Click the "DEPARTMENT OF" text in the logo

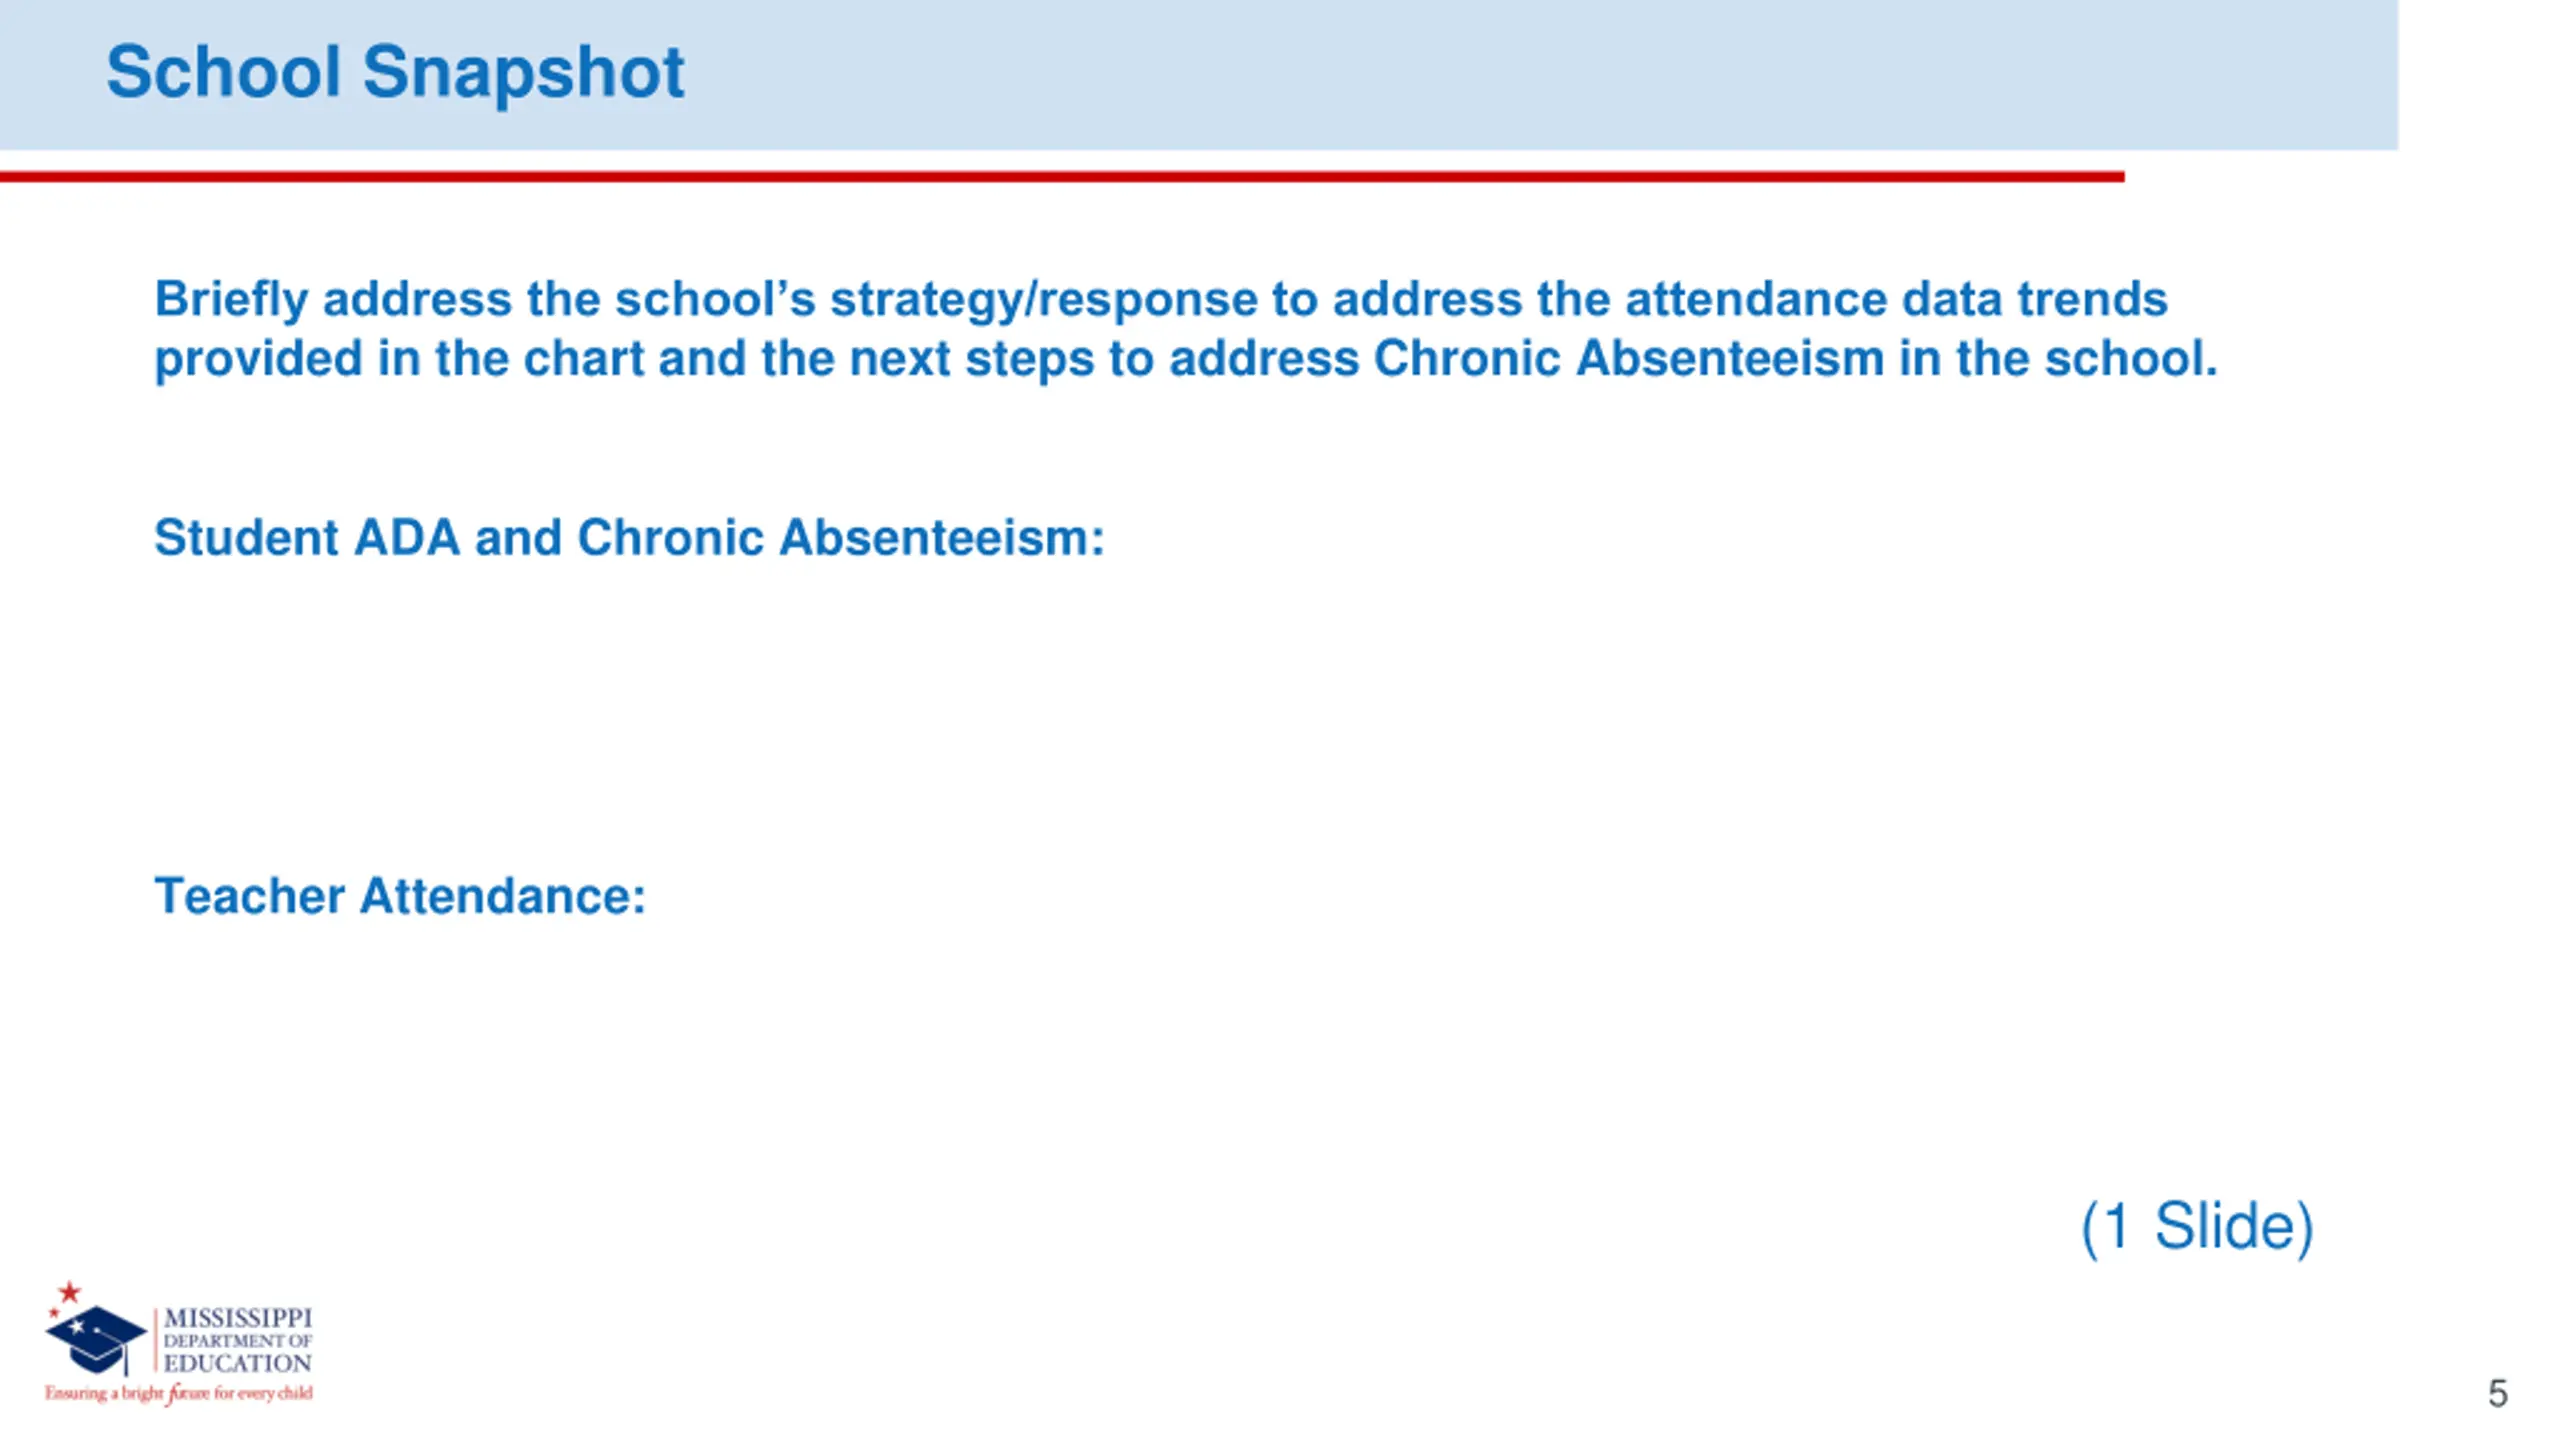tap(238, 1341)
